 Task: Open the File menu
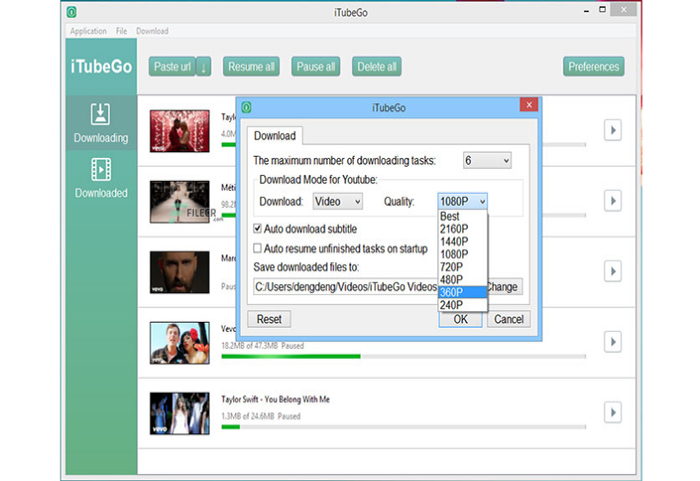121,31
